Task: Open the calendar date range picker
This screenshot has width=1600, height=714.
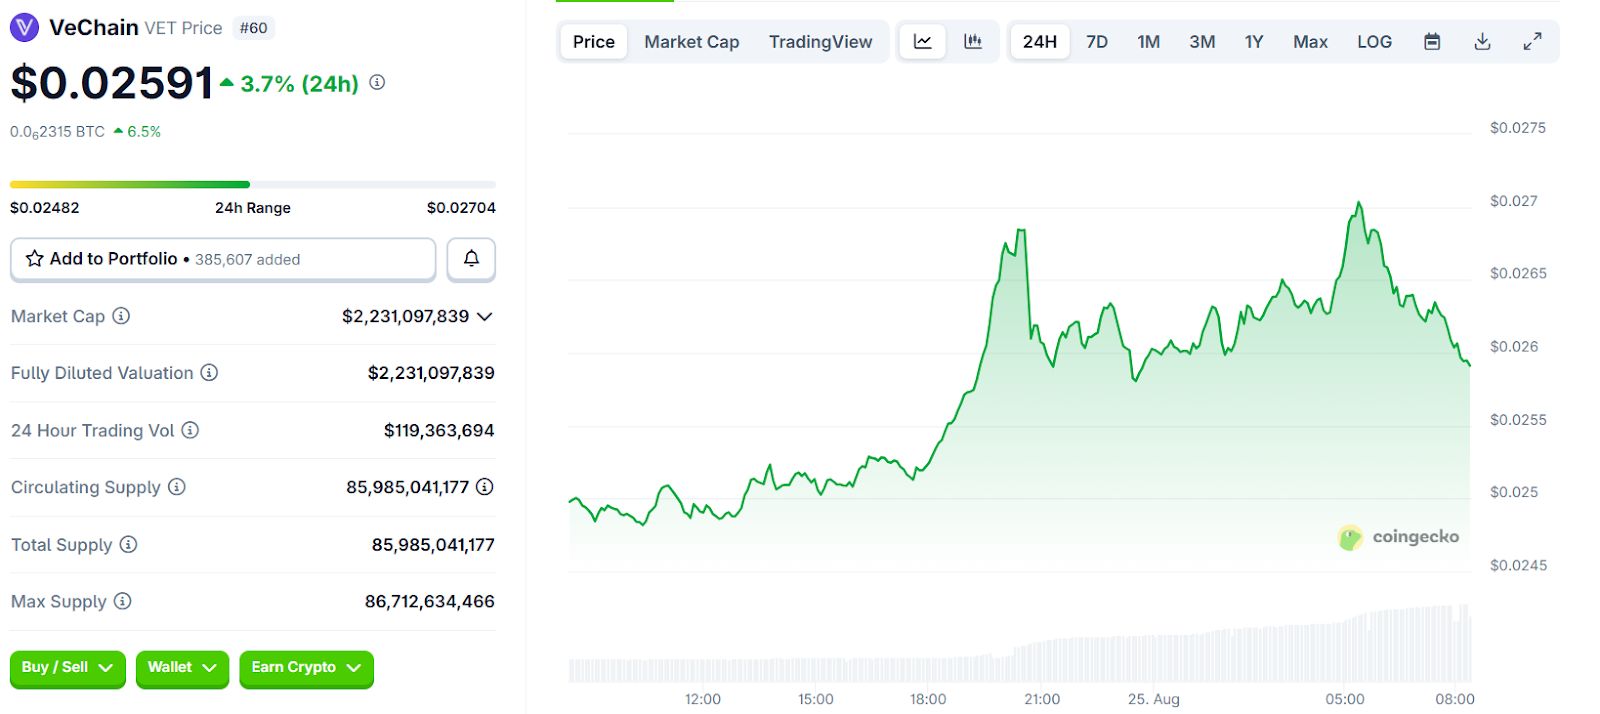Action: click(1432, 42)
